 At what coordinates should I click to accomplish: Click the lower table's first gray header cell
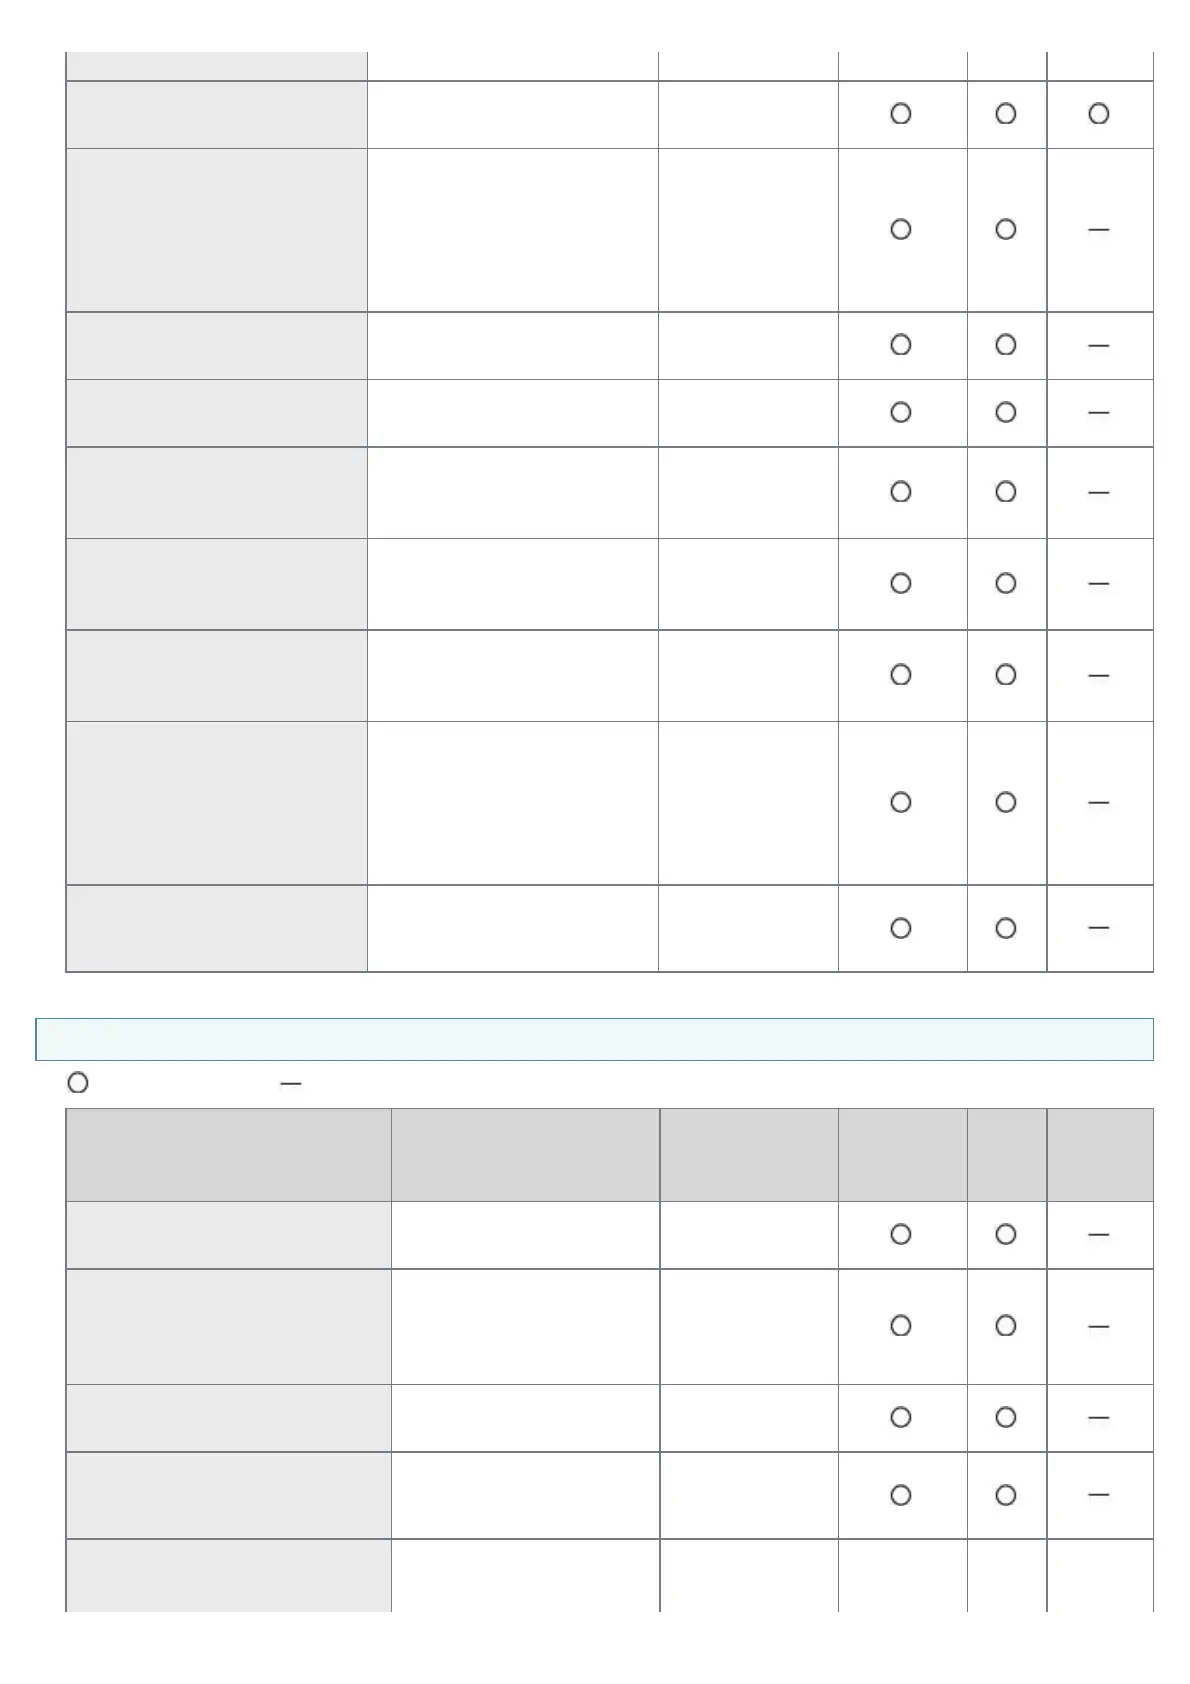point(228,1155)
